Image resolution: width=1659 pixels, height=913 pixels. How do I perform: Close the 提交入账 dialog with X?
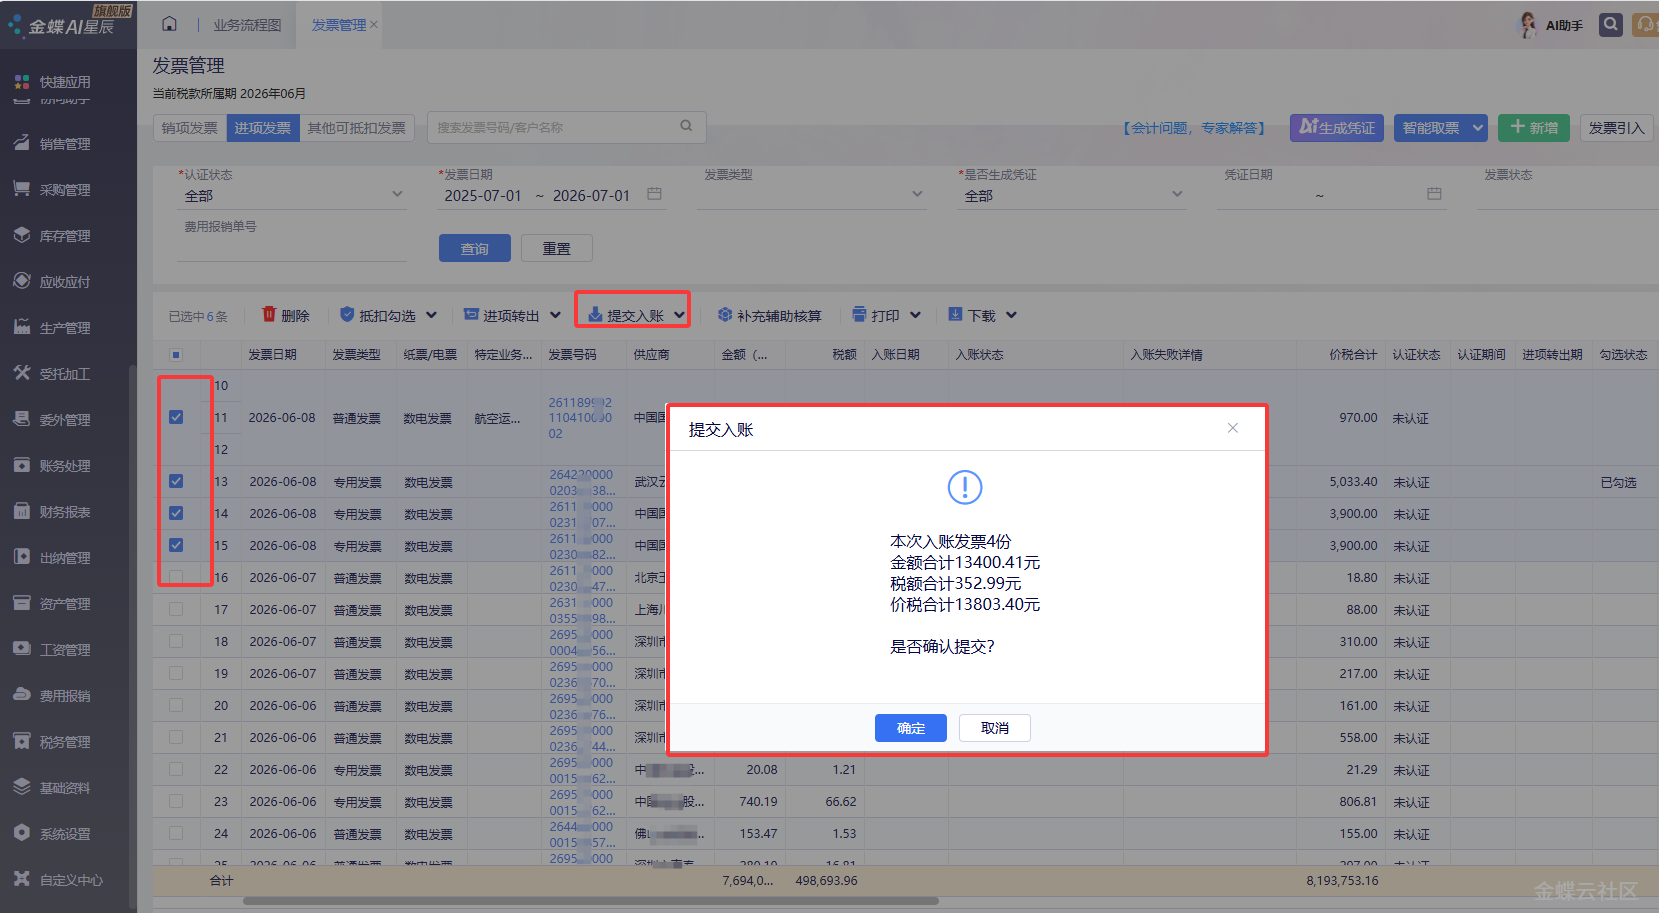tap(1233, 428)
